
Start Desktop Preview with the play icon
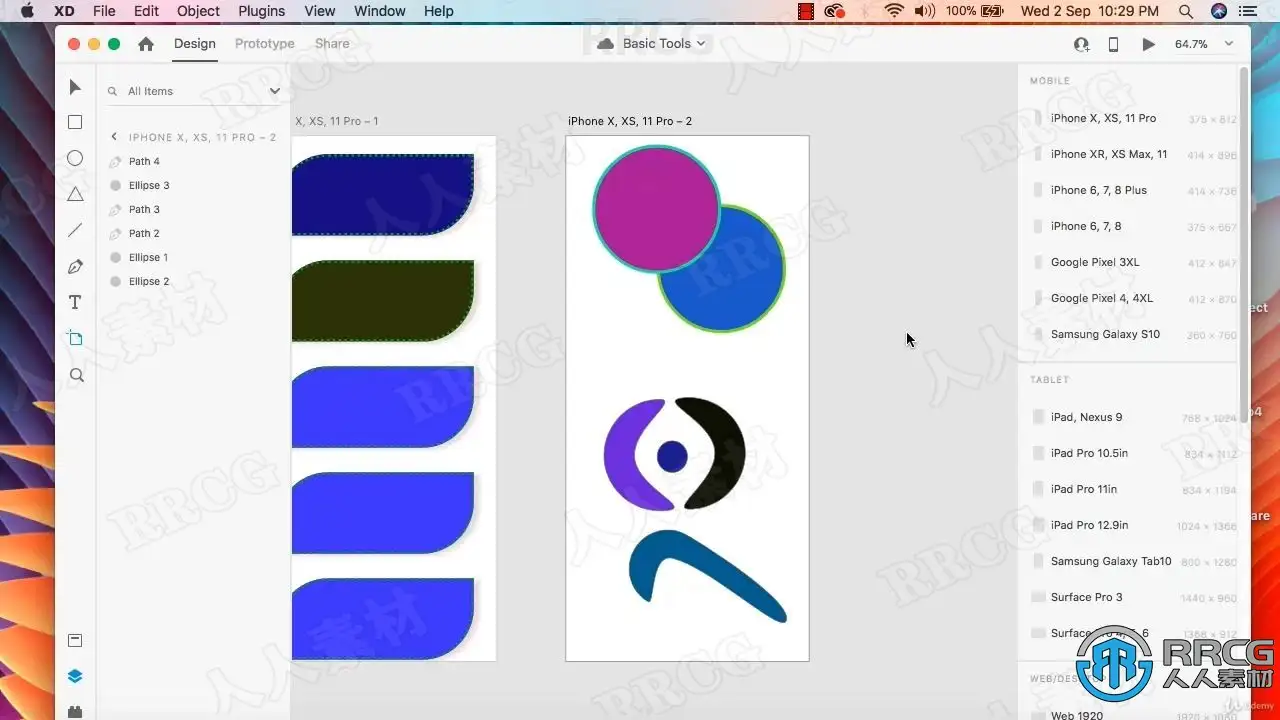[1148, 44]
